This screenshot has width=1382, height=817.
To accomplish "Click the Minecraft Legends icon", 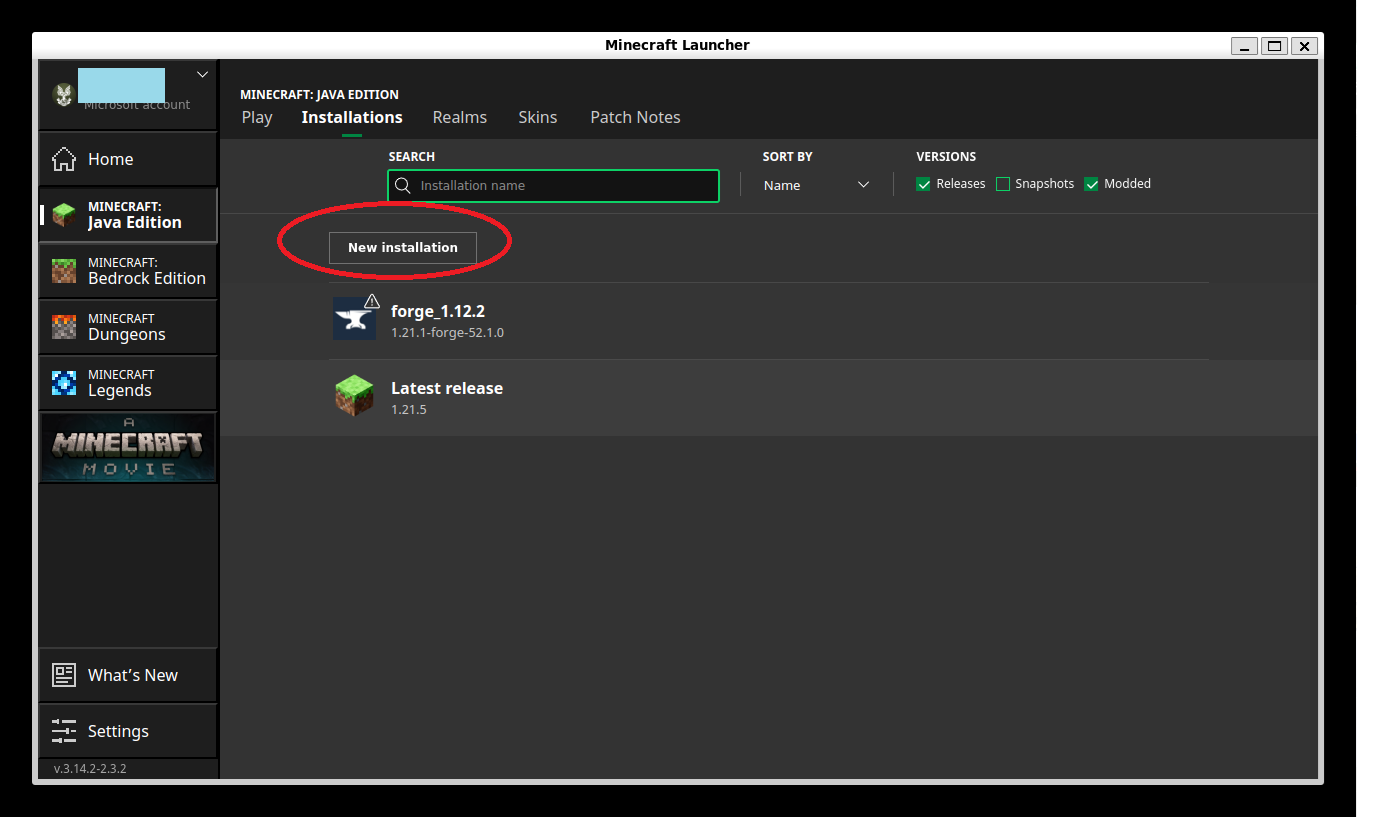I will click(x=64, y=383).
